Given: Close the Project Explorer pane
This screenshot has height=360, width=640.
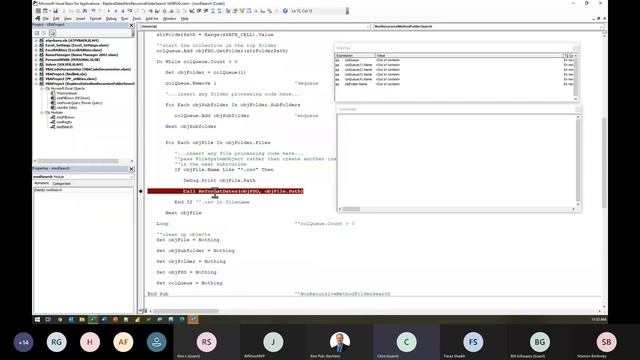Looking at the screenshot, I should [131, 25].
